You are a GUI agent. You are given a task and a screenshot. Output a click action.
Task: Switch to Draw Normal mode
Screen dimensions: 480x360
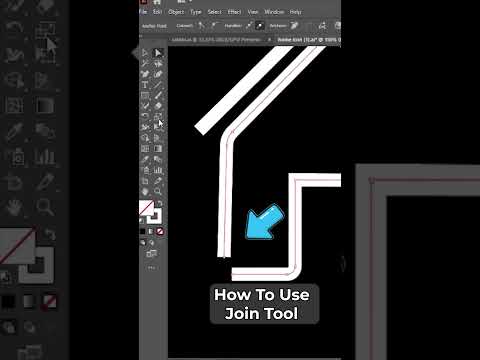pos(143,242)
